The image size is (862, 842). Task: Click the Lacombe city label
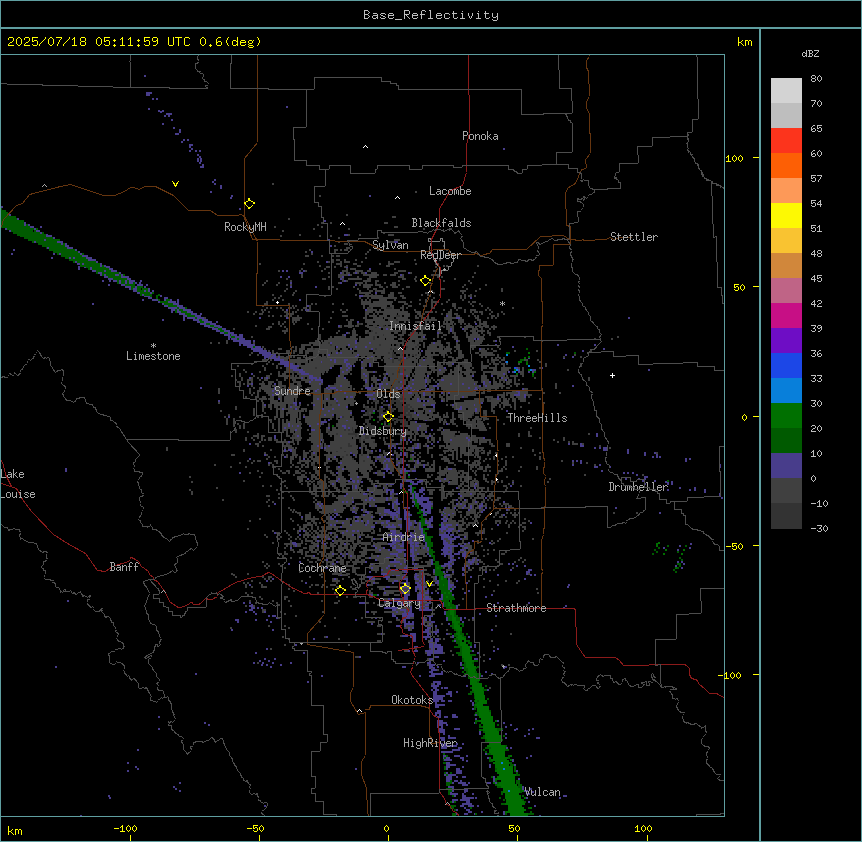click(450, 191)
